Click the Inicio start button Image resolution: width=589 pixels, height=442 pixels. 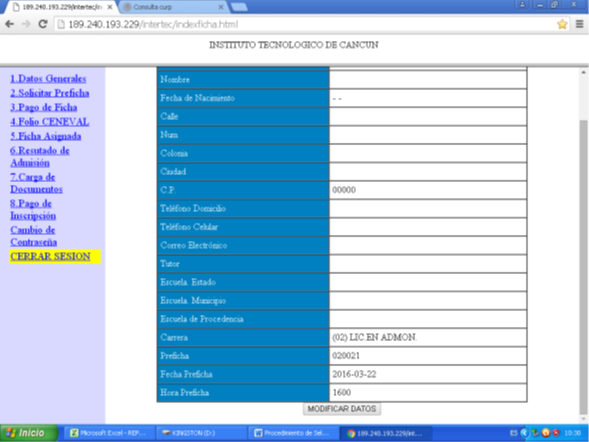coord(29,433)
